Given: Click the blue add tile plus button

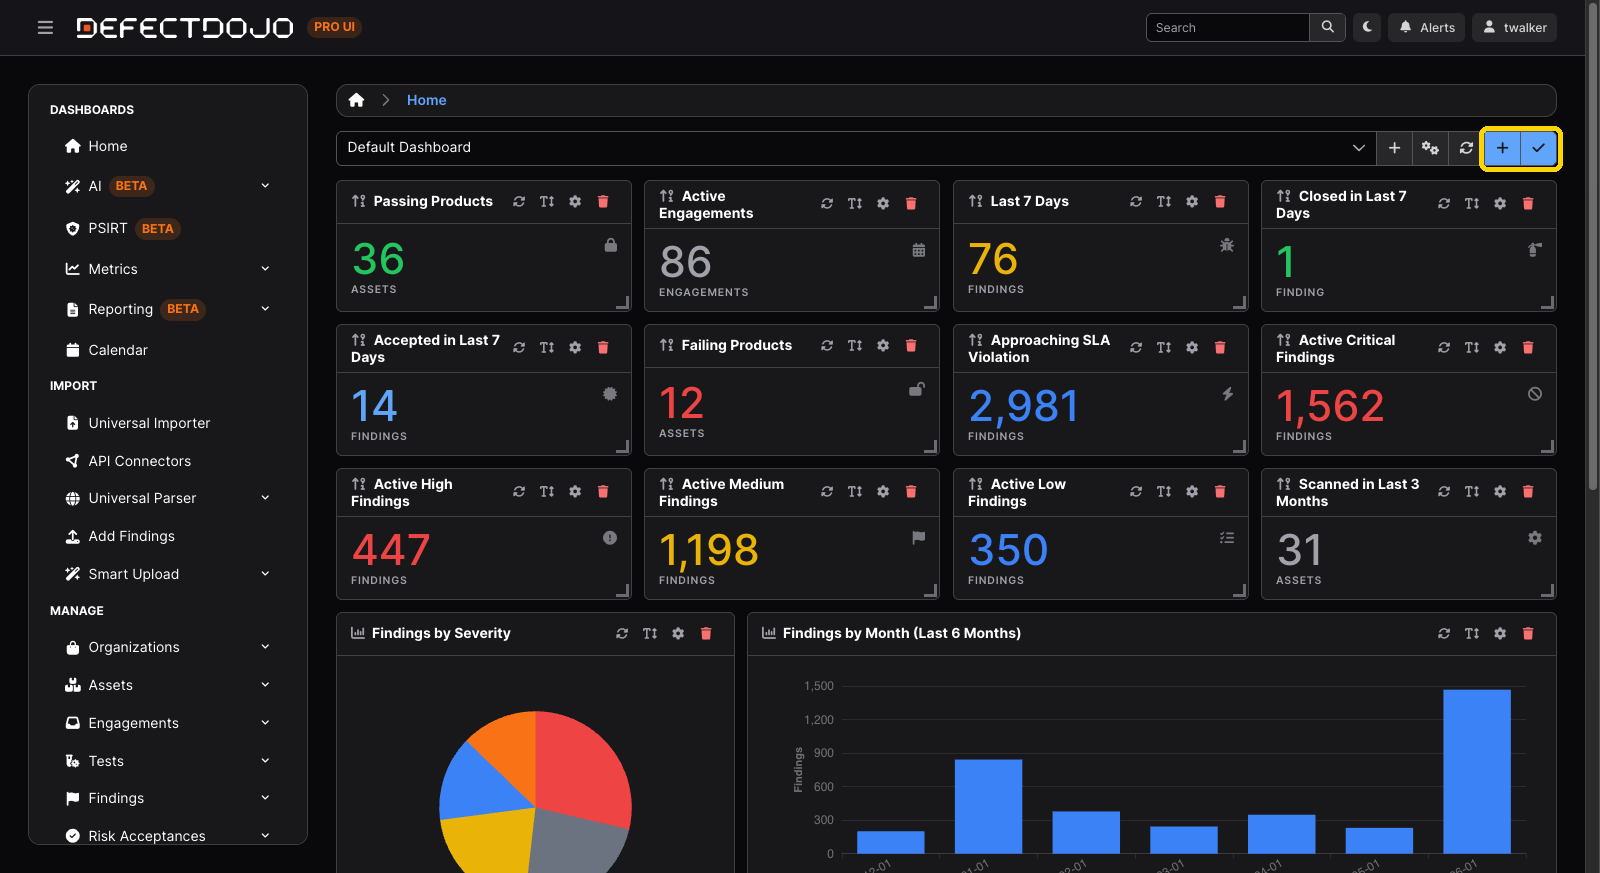Looking at the screenshot, I should [1502, 148].
